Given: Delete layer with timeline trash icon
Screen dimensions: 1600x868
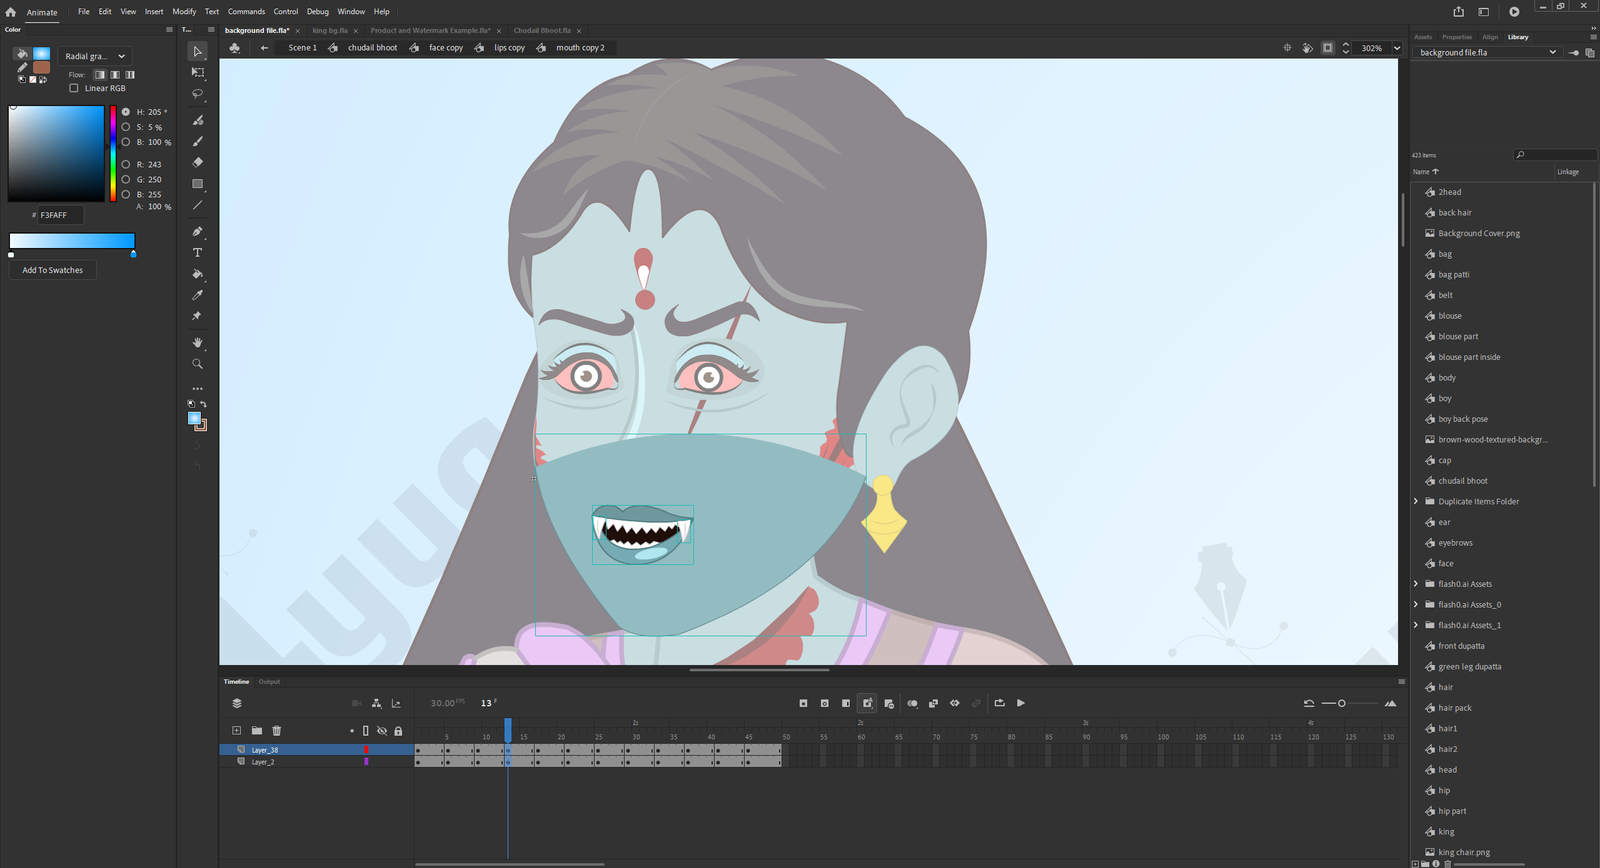Looking at the screenshot, I should click(277, 731).
